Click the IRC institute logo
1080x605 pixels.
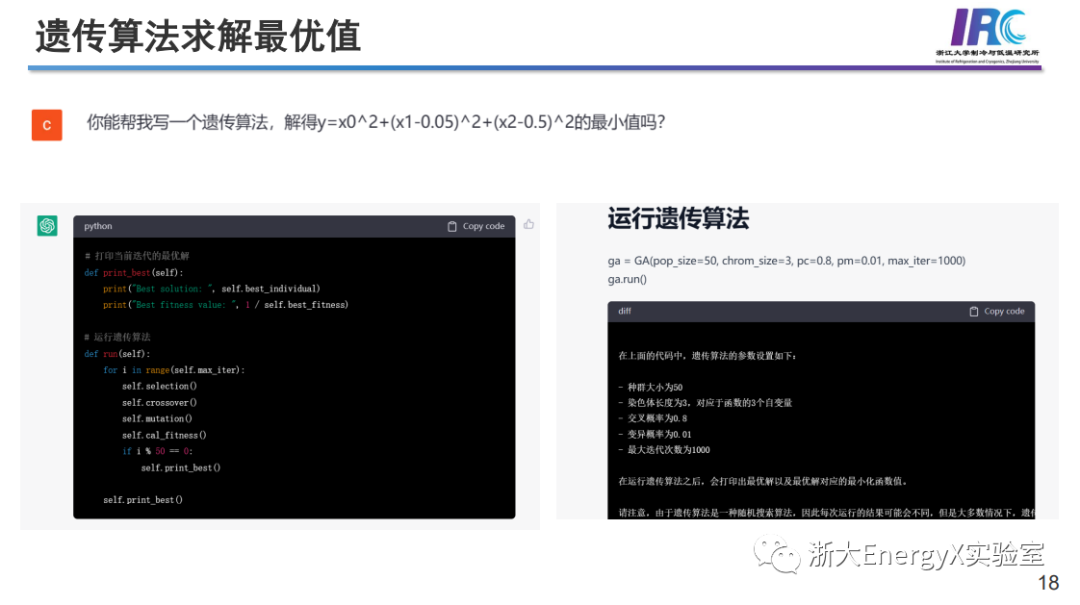987,34
